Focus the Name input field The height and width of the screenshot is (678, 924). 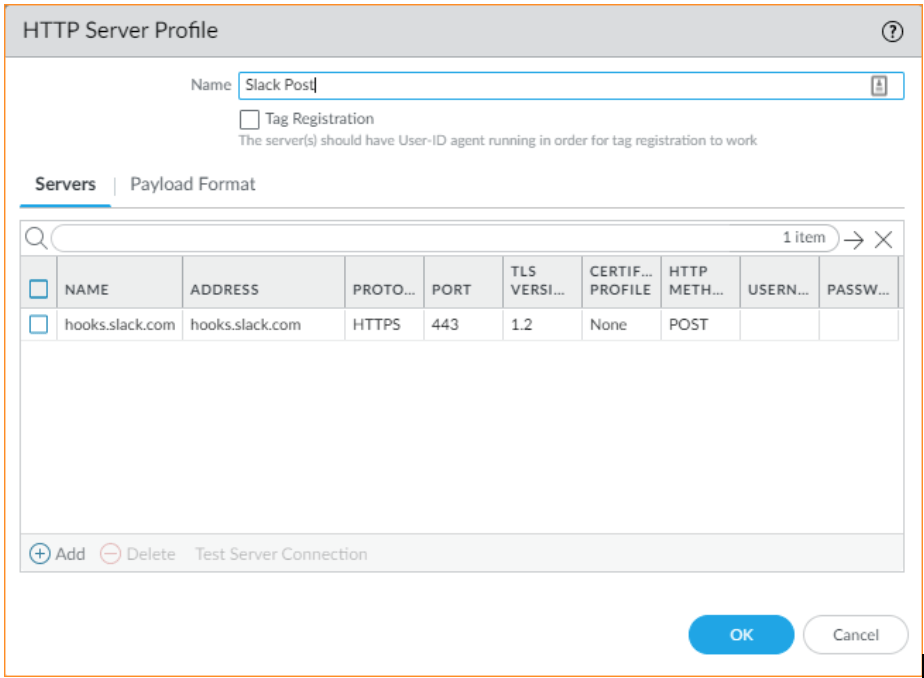[x=570, y=86]
